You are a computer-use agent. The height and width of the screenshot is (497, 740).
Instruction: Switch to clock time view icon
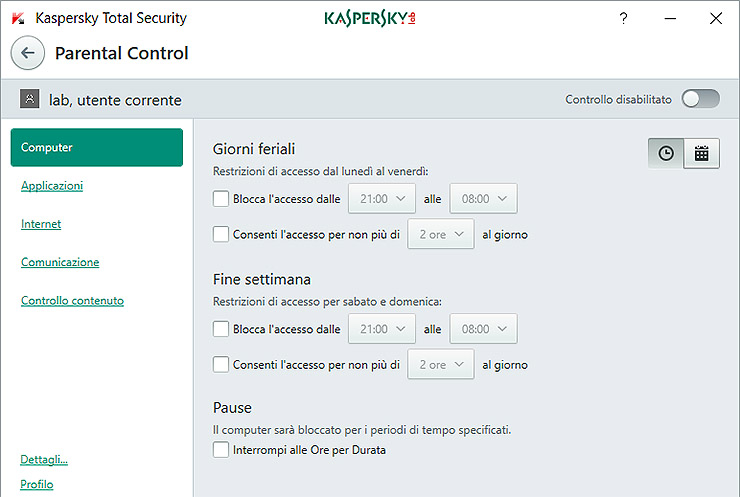[666, 153]
